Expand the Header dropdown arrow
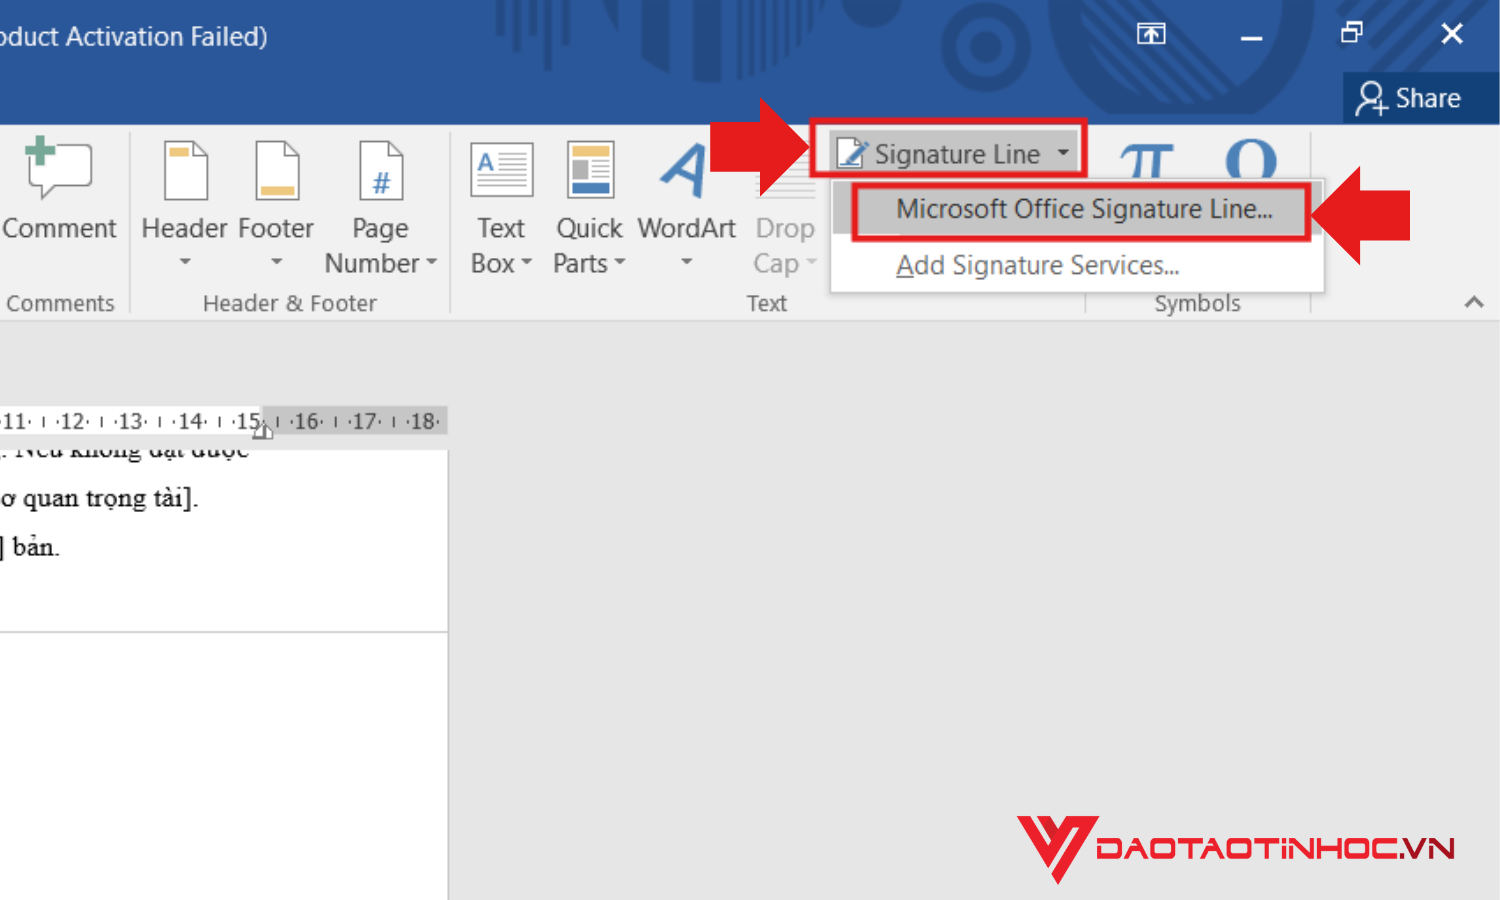 coord(185,262)
